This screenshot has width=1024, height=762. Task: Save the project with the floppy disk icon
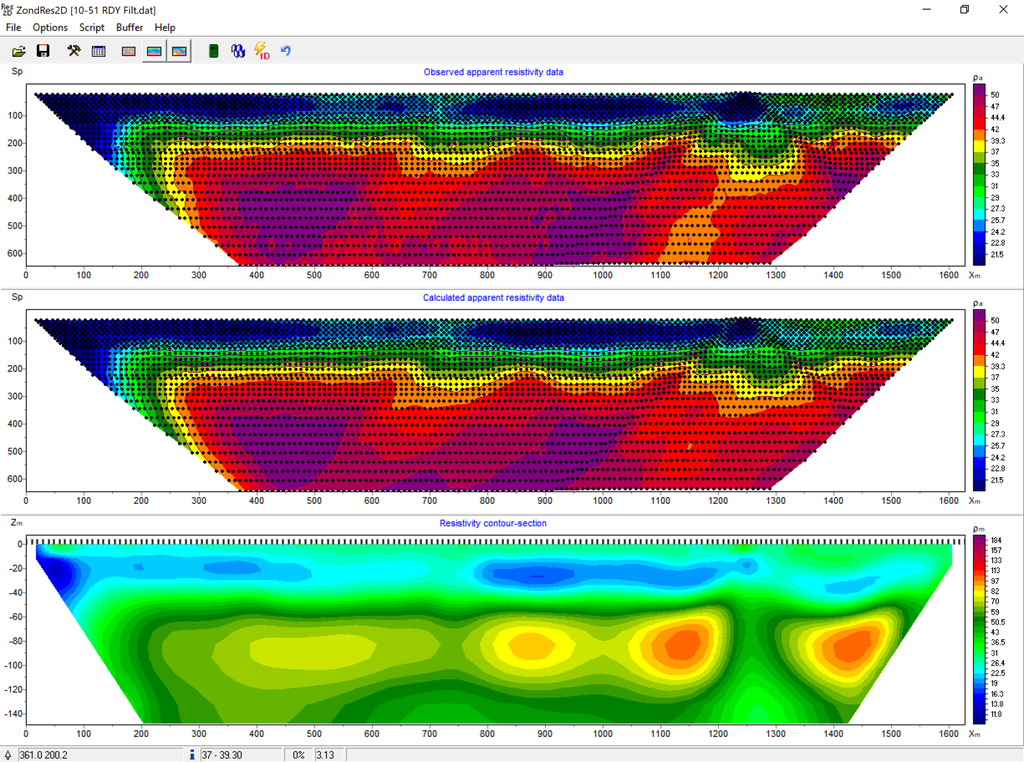[x=43, y=51]
